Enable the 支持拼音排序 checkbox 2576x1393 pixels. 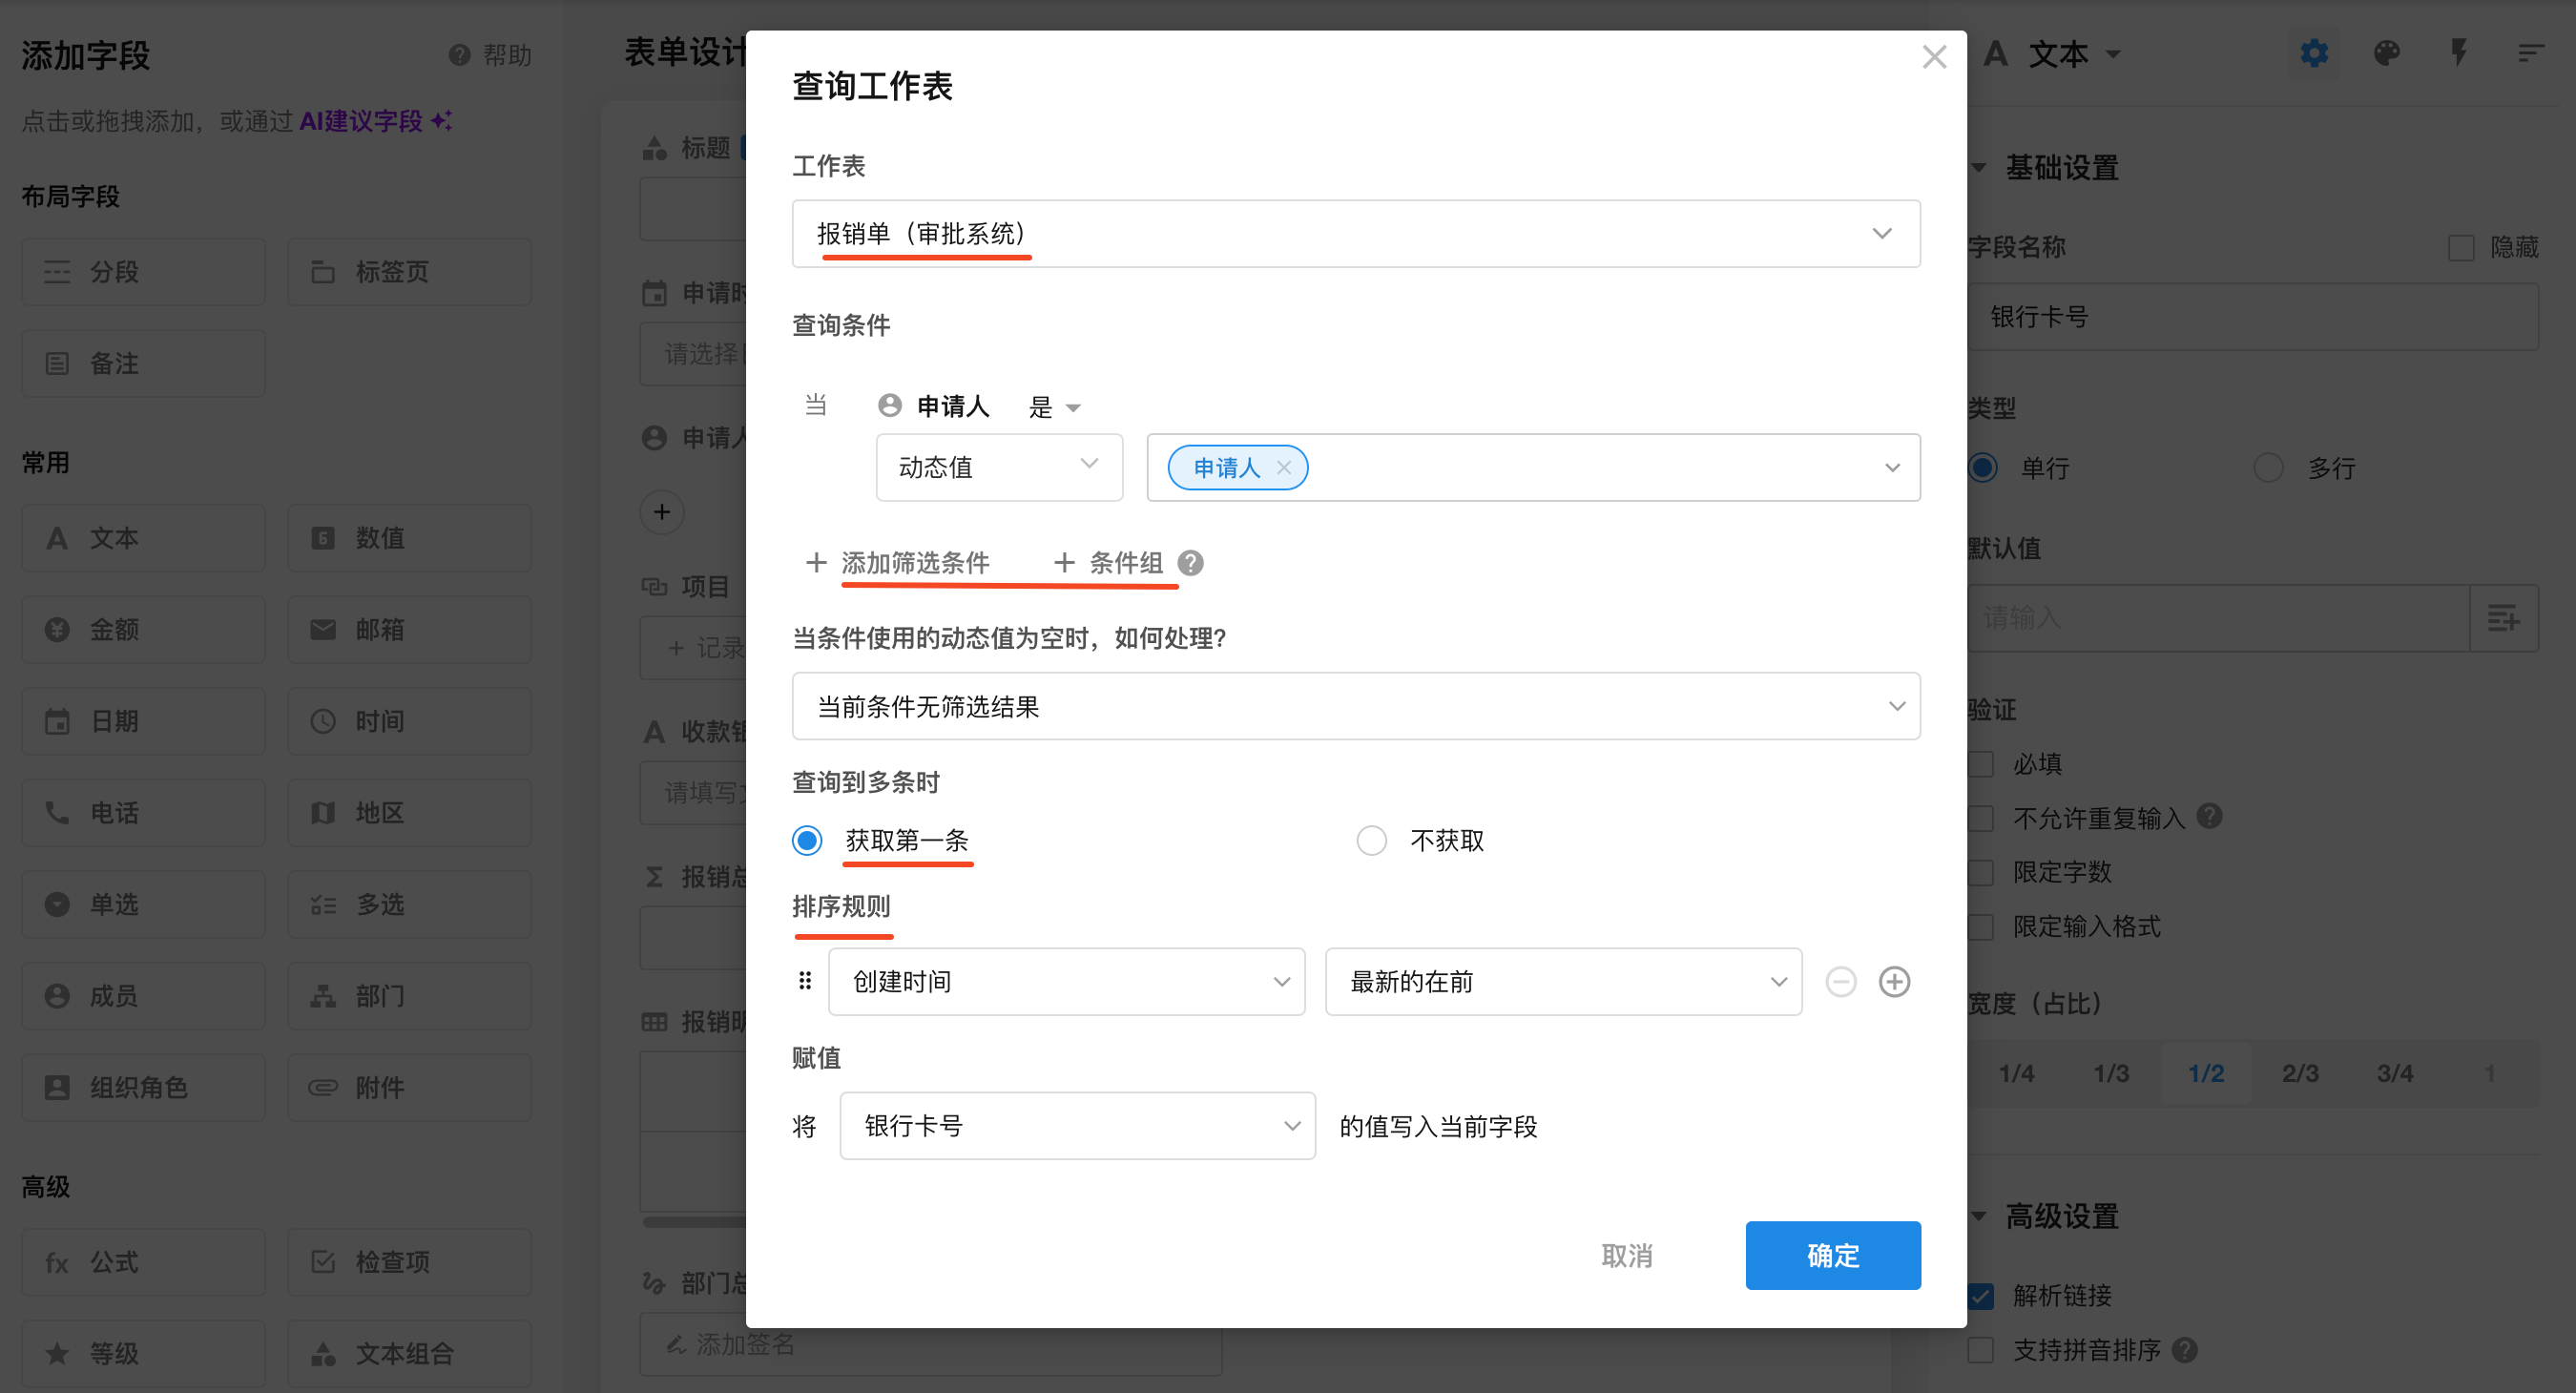tap(1981, 1350)
